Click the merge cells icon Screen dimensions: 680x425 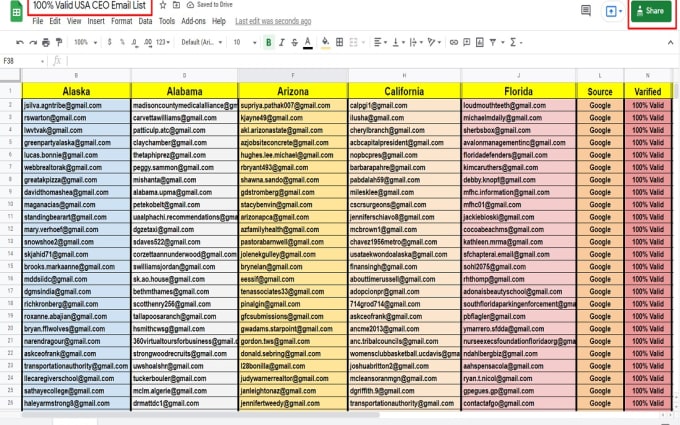(x=353, y=42)
